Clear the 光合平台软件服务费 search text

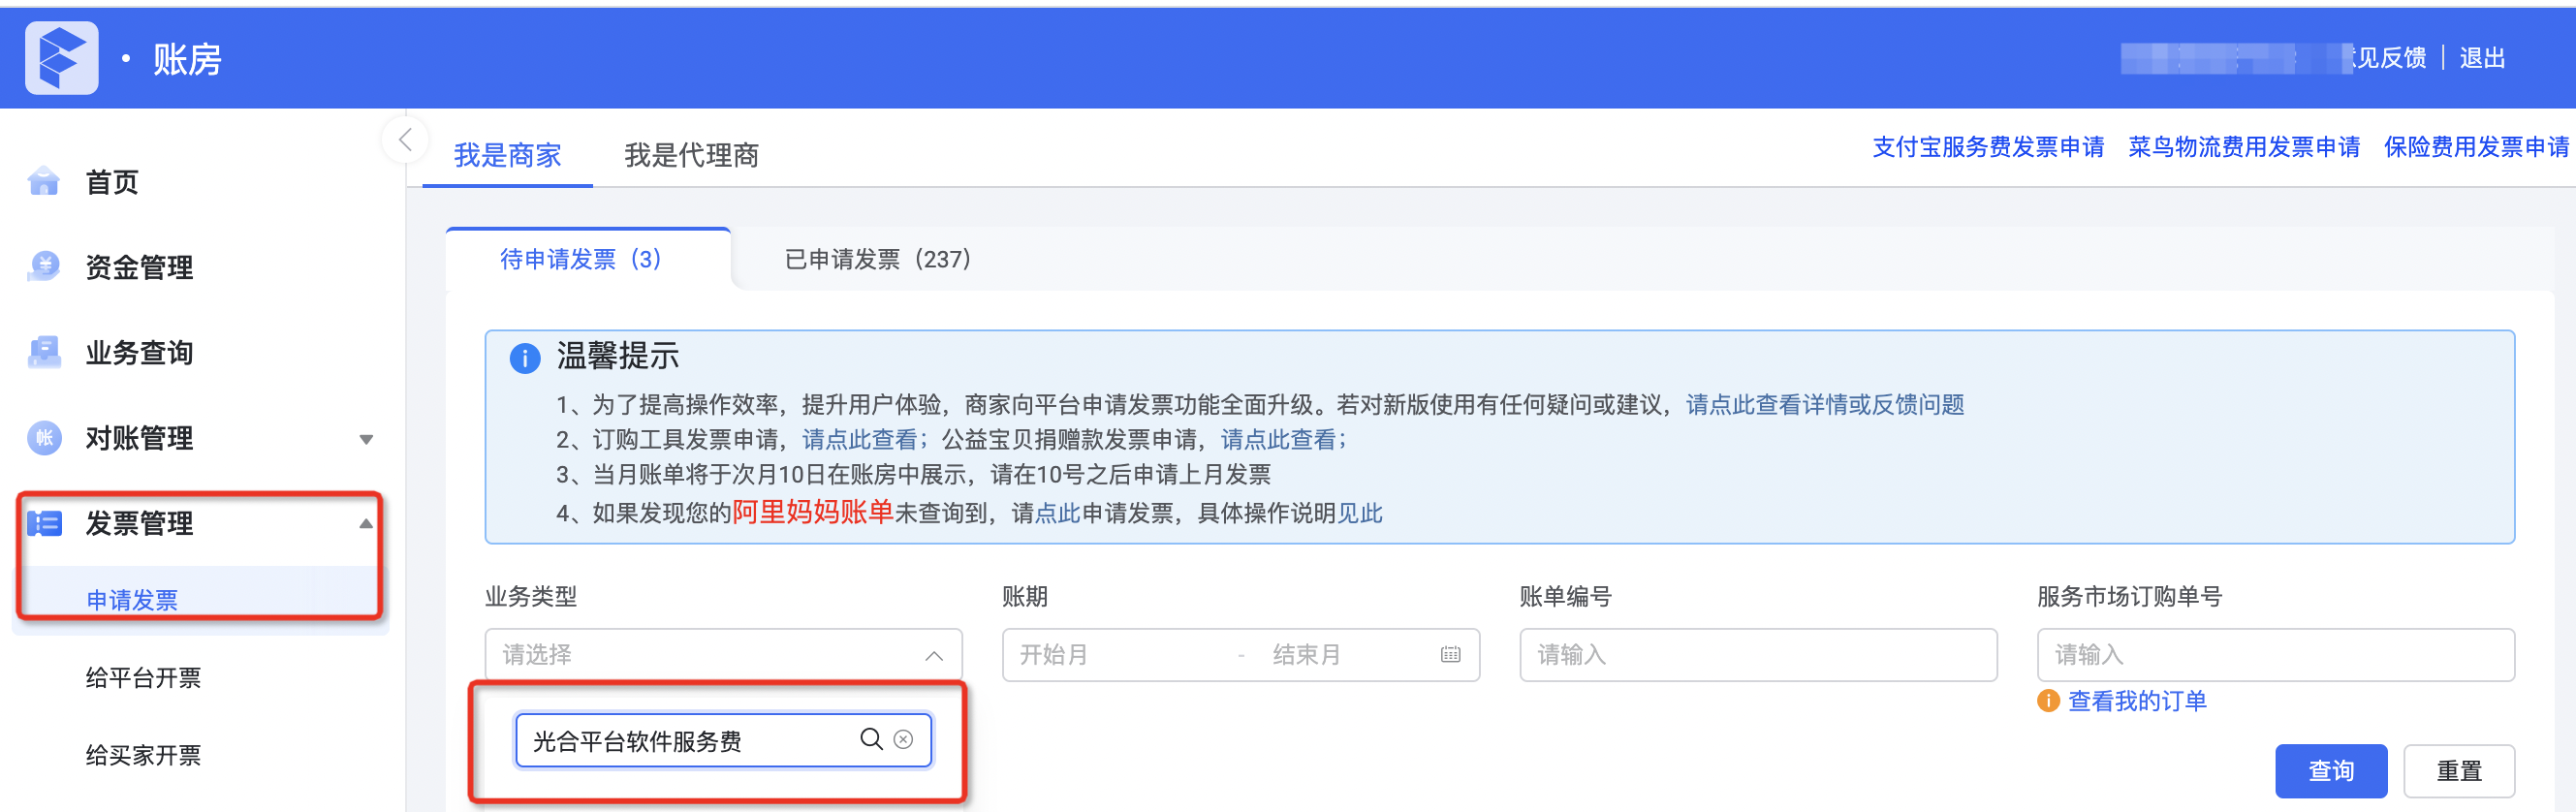point(903,740)
